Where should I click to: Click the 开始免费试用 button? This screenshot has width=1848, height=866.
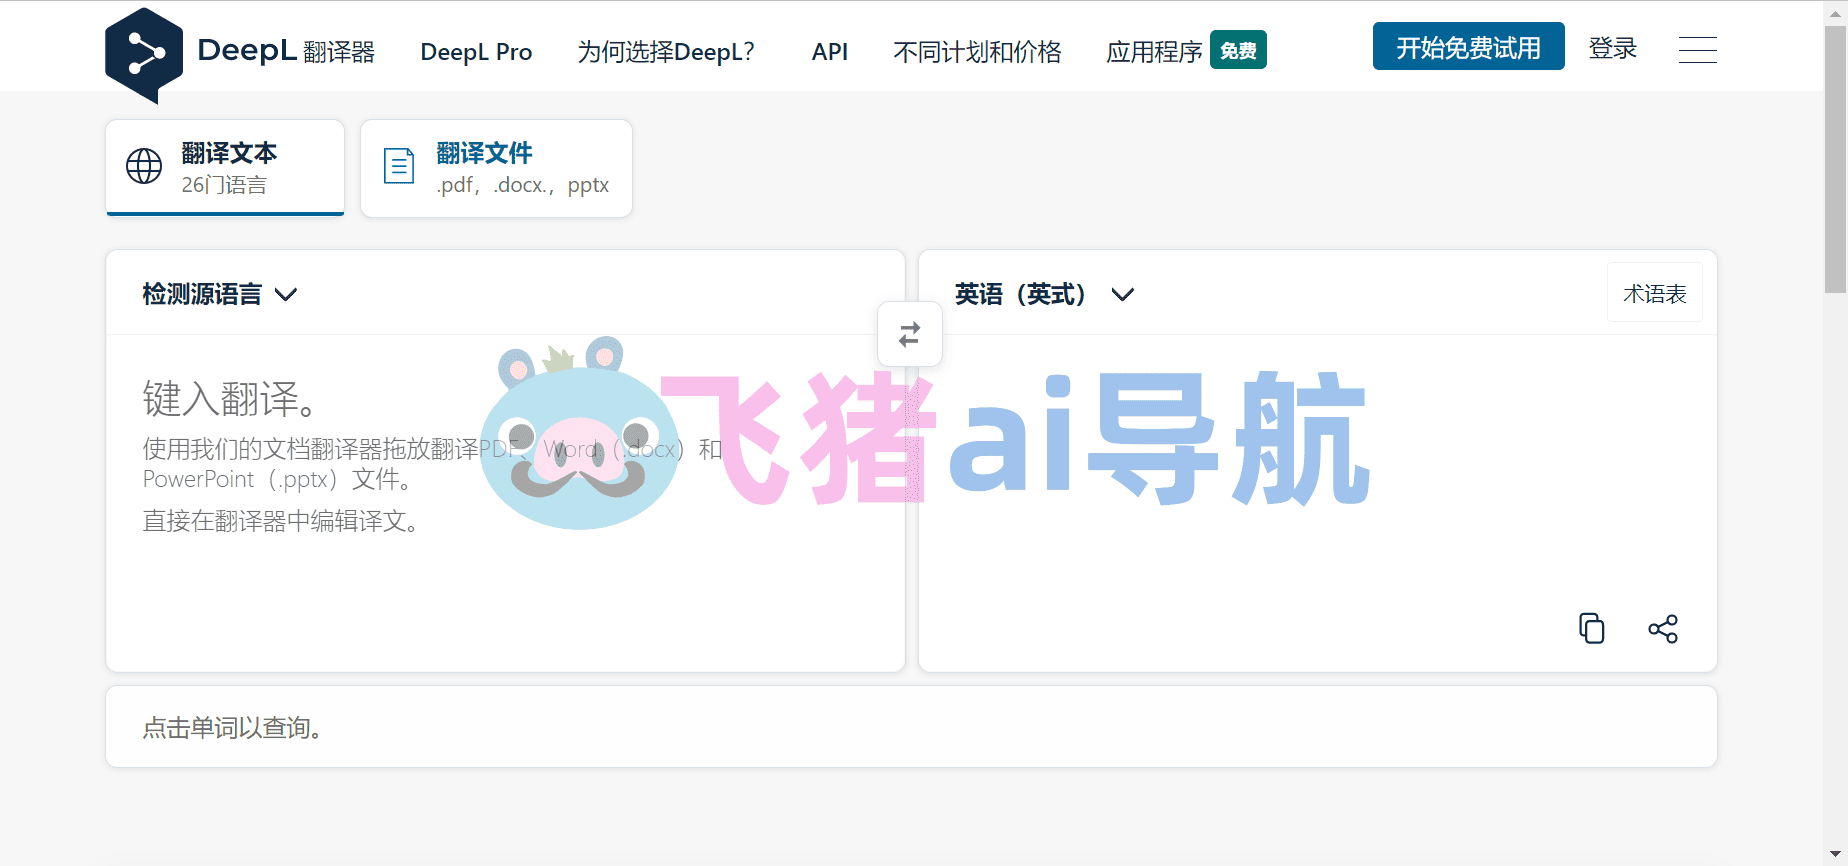pos(1468,46)
